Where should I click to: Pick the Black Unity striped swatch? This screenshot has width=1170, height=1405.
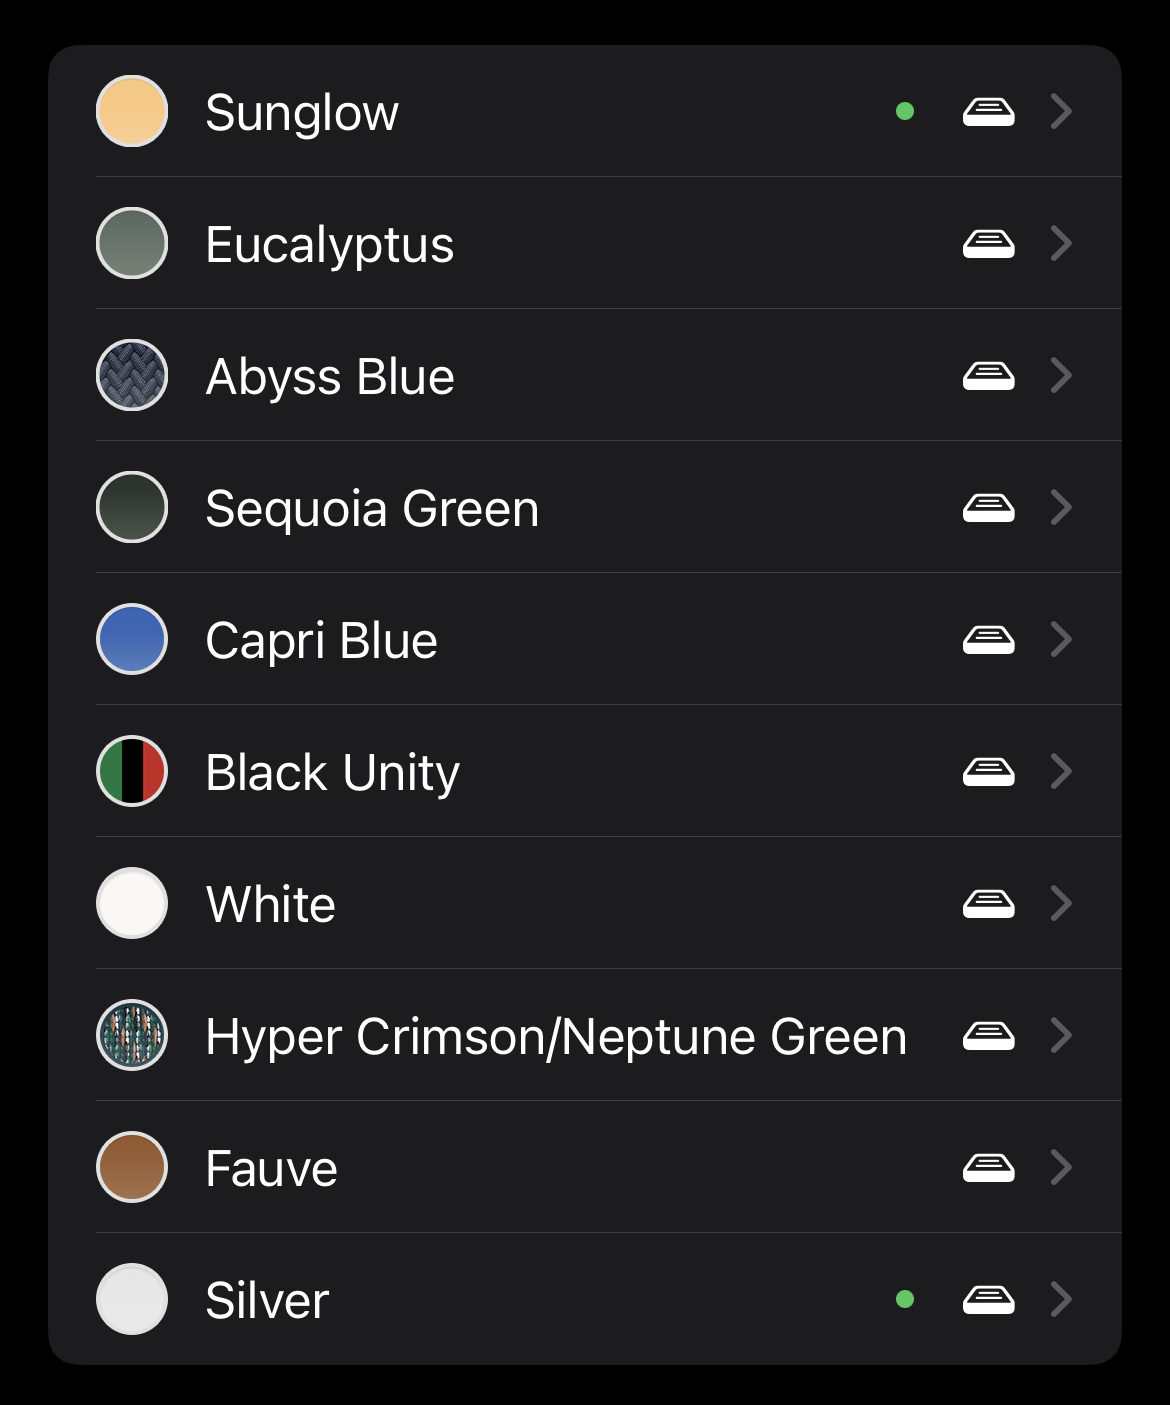coord(132,771)
